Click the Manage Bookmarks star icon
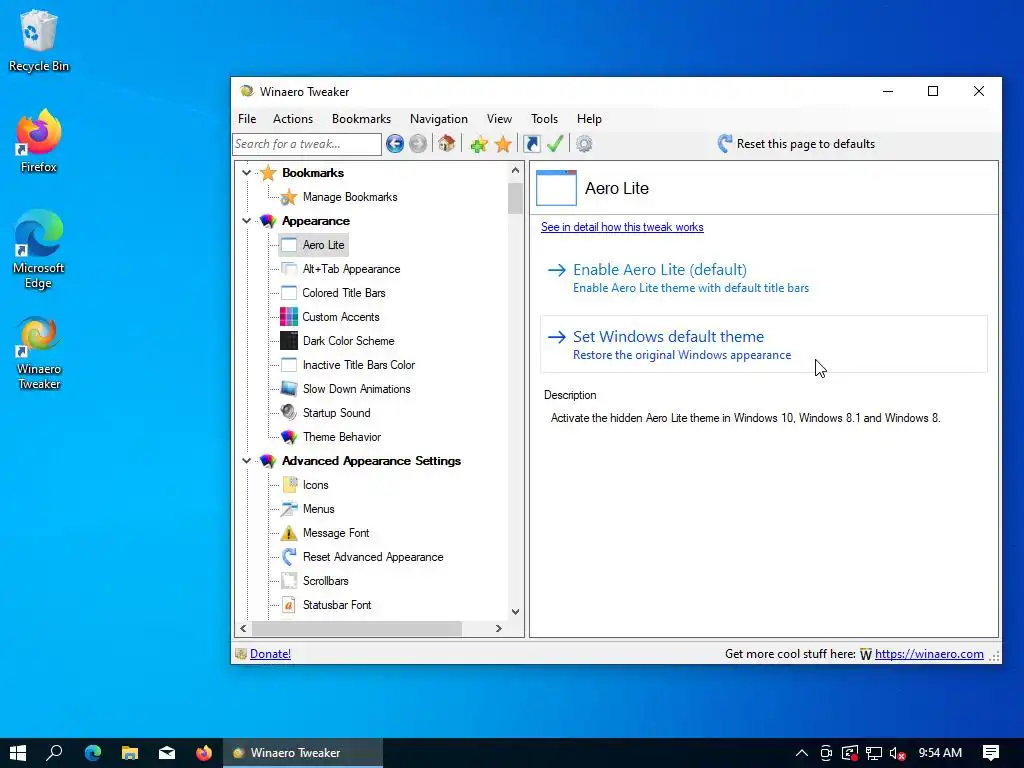Image resolution: width=1024 pixels, height=768 pixels. (289, 197)
